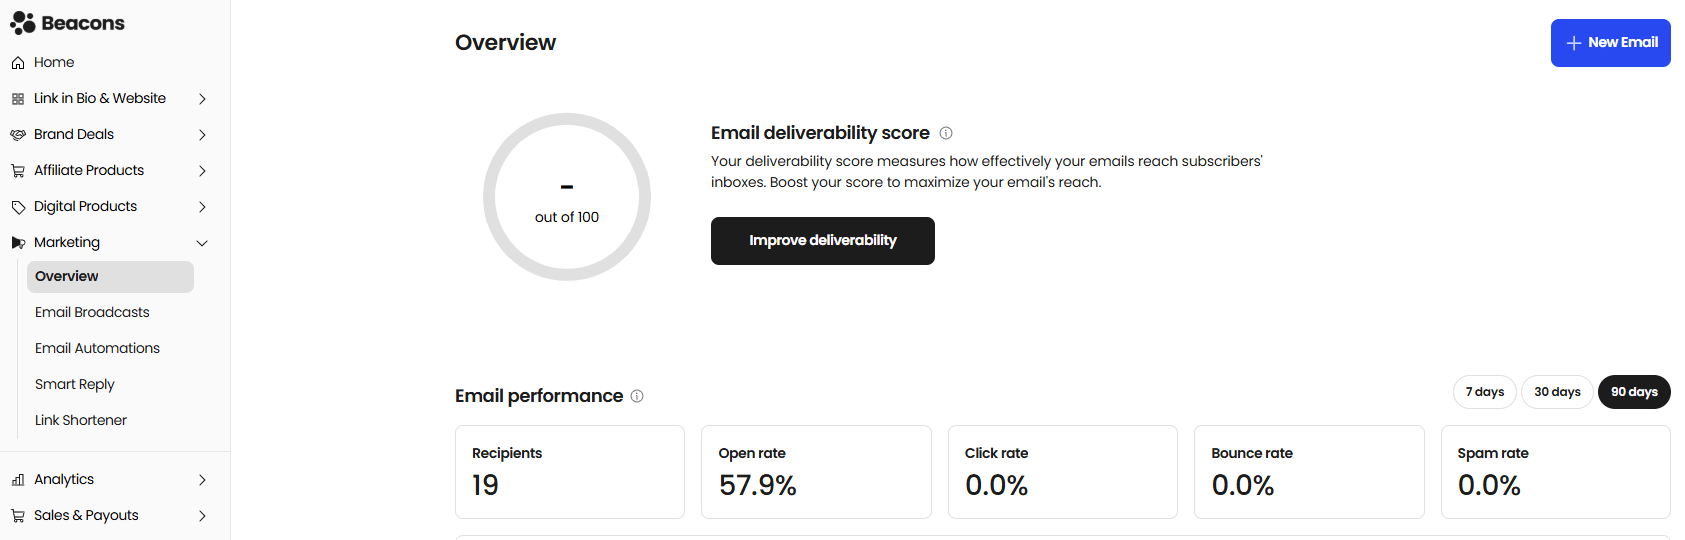The height and width of the screenshot is (540, 1685).
Task: Click the Link in Bio grid icon
Action: click(18, 99)
